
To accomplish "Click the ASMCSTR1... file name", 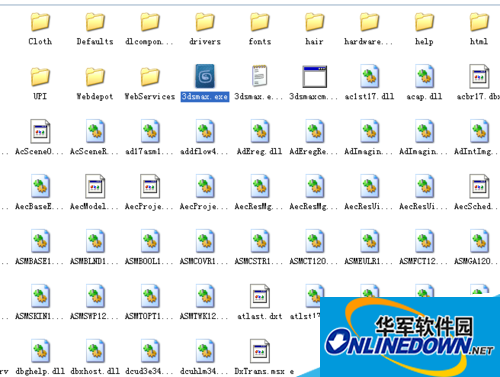I will point(259,261).
